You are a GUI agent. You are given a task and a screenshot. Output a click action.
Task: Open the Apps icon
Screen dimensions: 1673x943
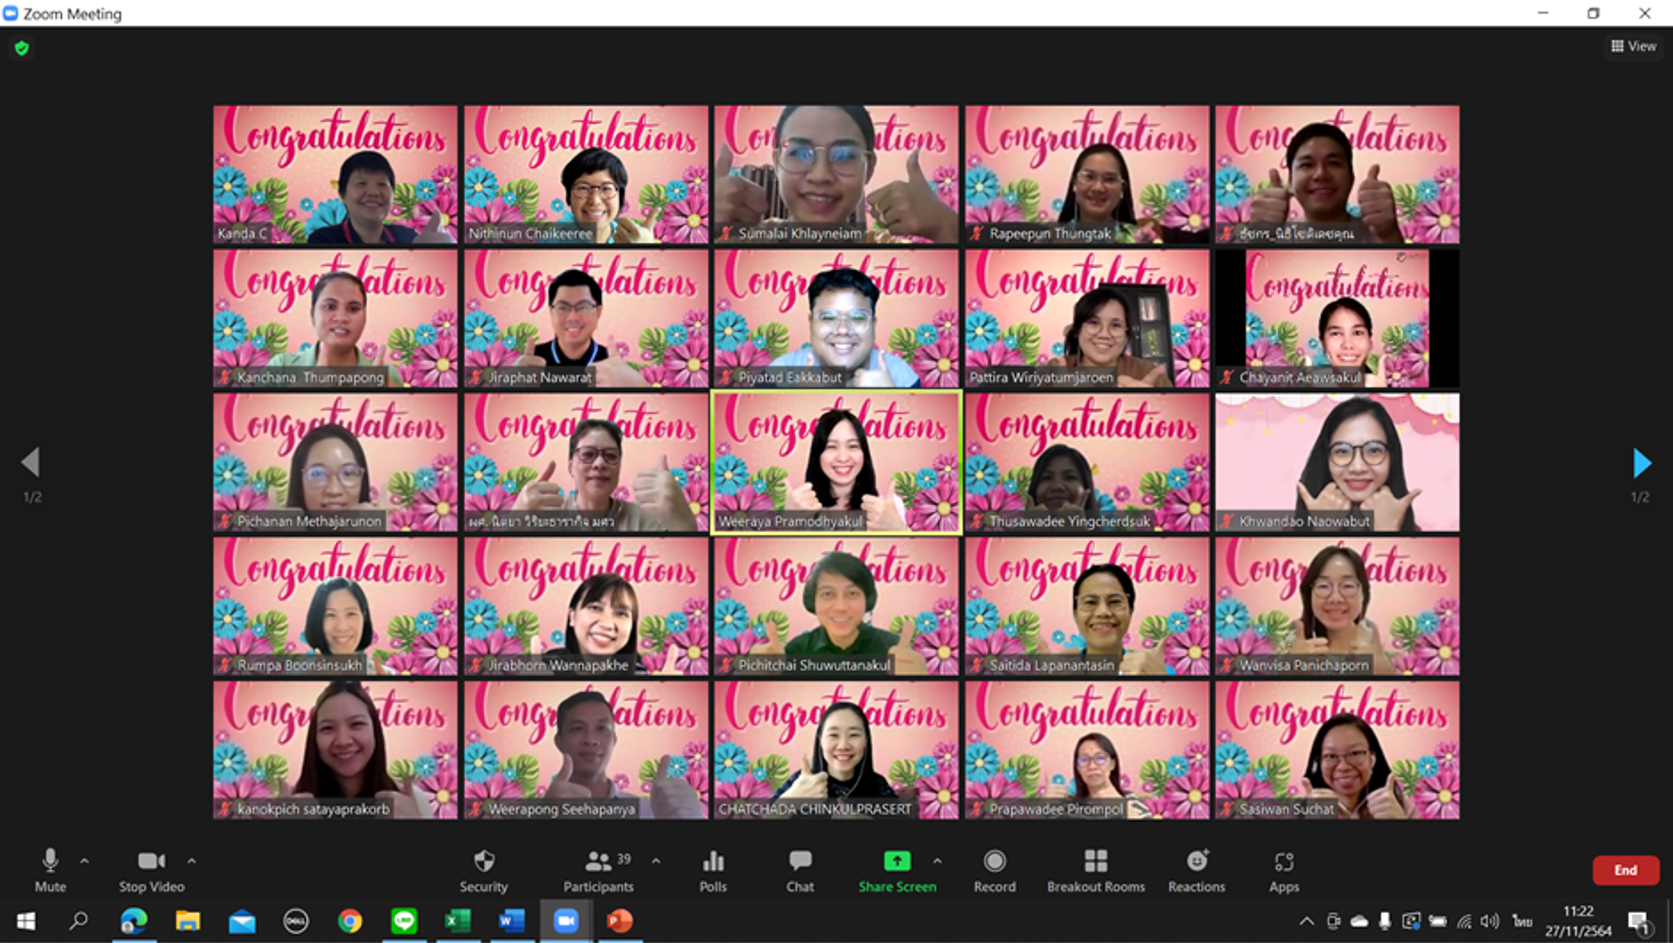(1284, 869)
